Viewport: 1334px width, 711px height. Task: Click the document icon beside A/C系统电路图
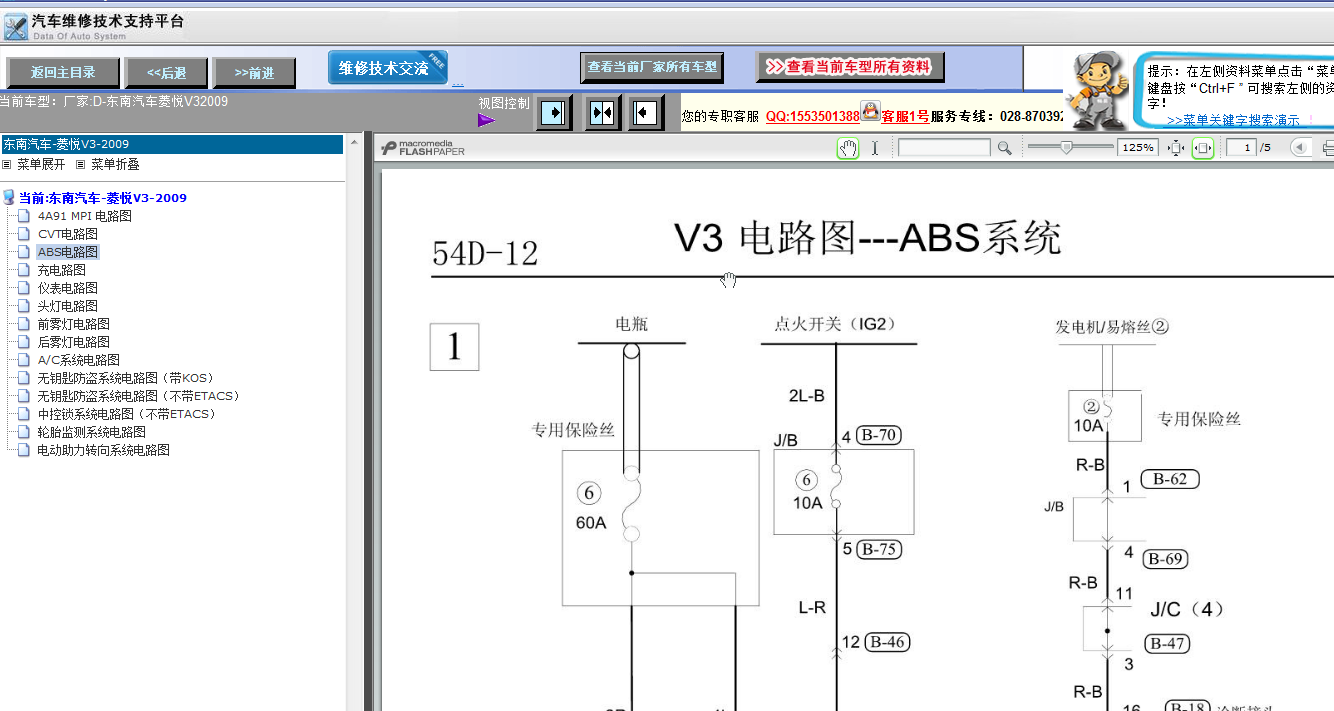pos(25,360)
